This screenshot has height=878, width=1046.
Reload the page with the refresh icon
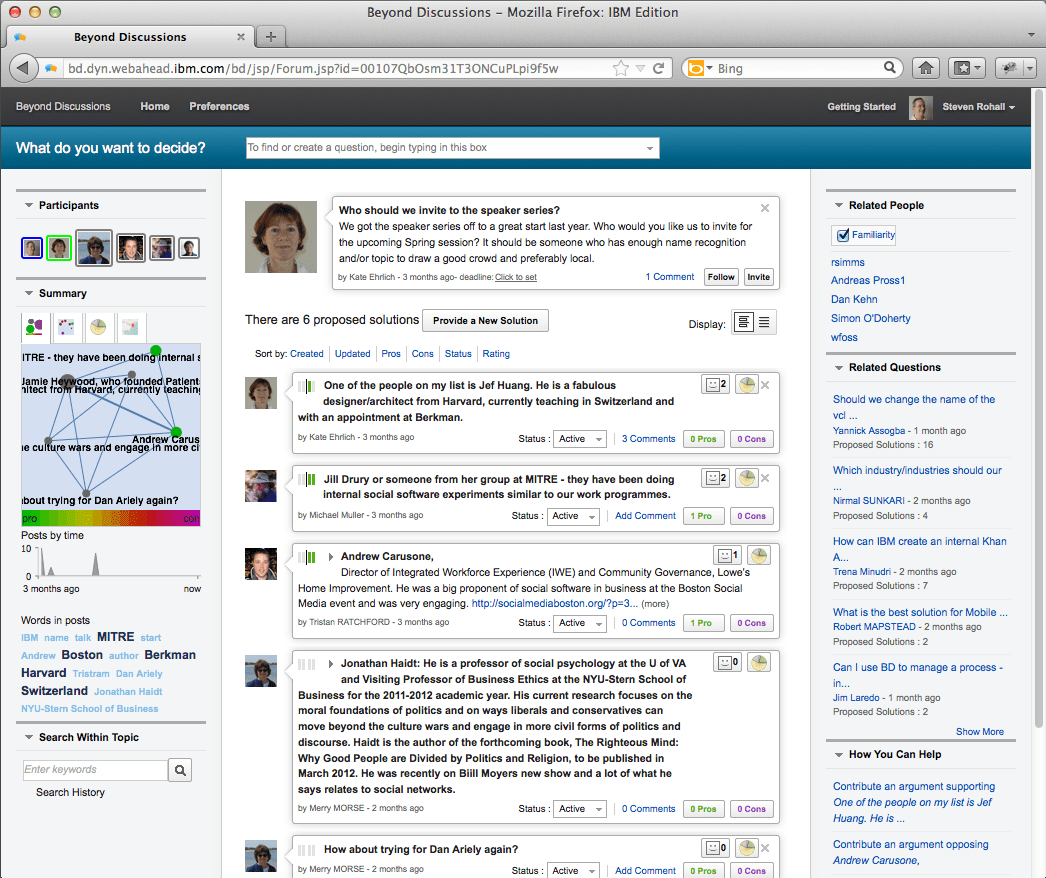658,68
